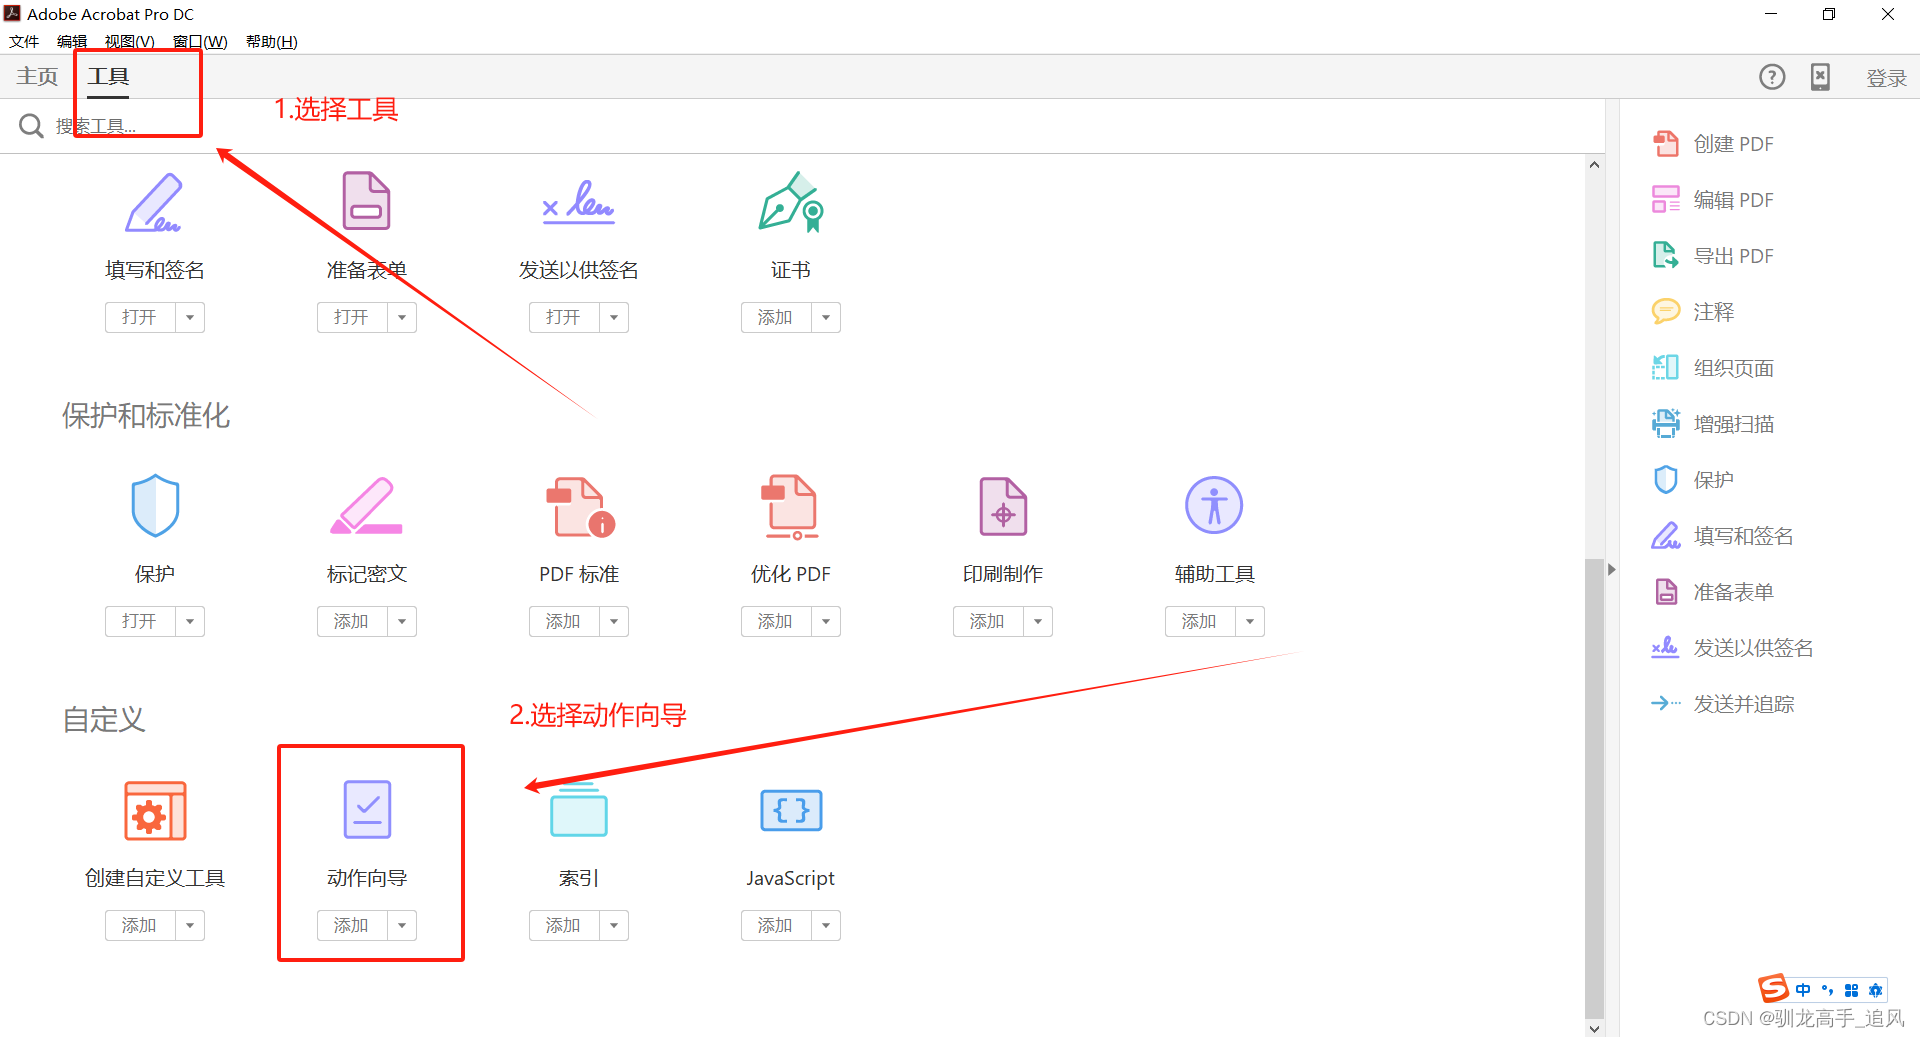This screenshot has width=1920, height=1037.
Task: Select the 动作向导 action wizard icon
Action: pyautogui.click(x=367, y=809)
